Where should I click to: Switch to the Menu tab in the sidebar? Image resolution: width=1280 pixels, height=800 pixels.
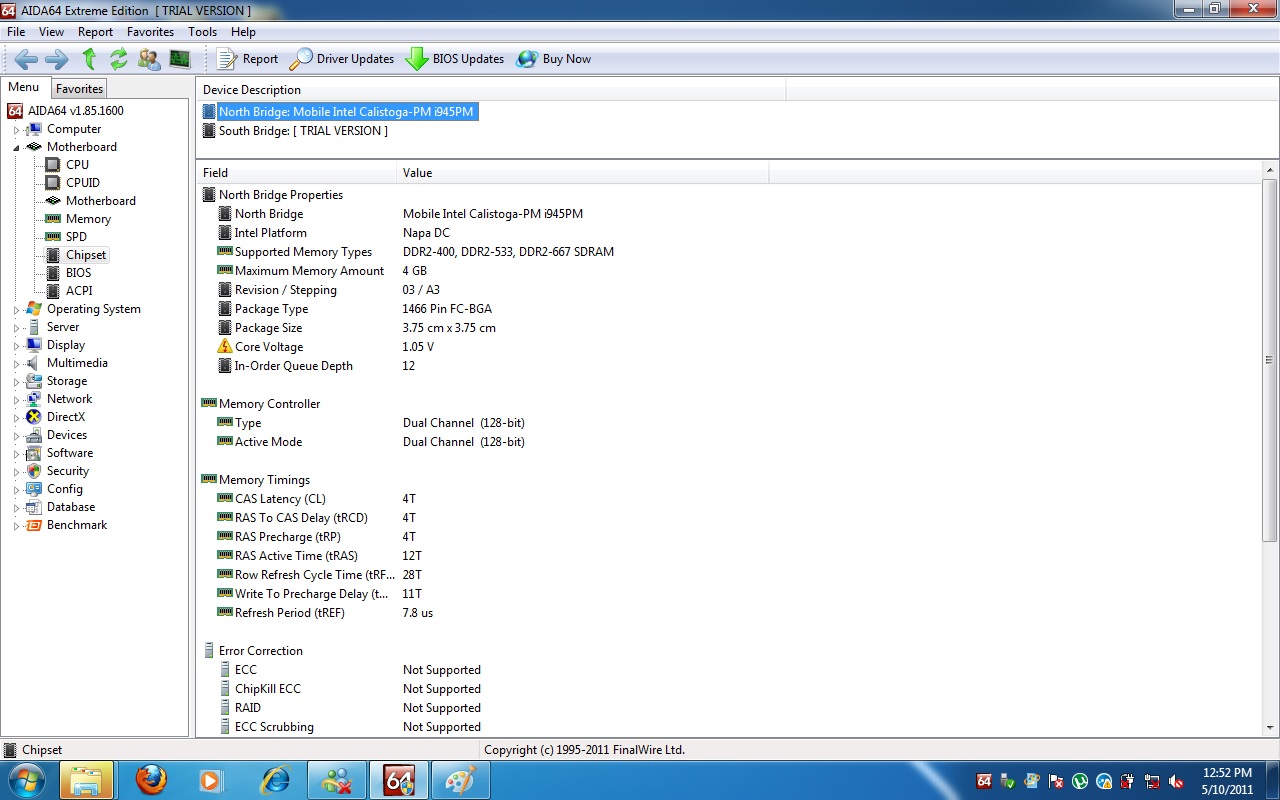[24, 88]
